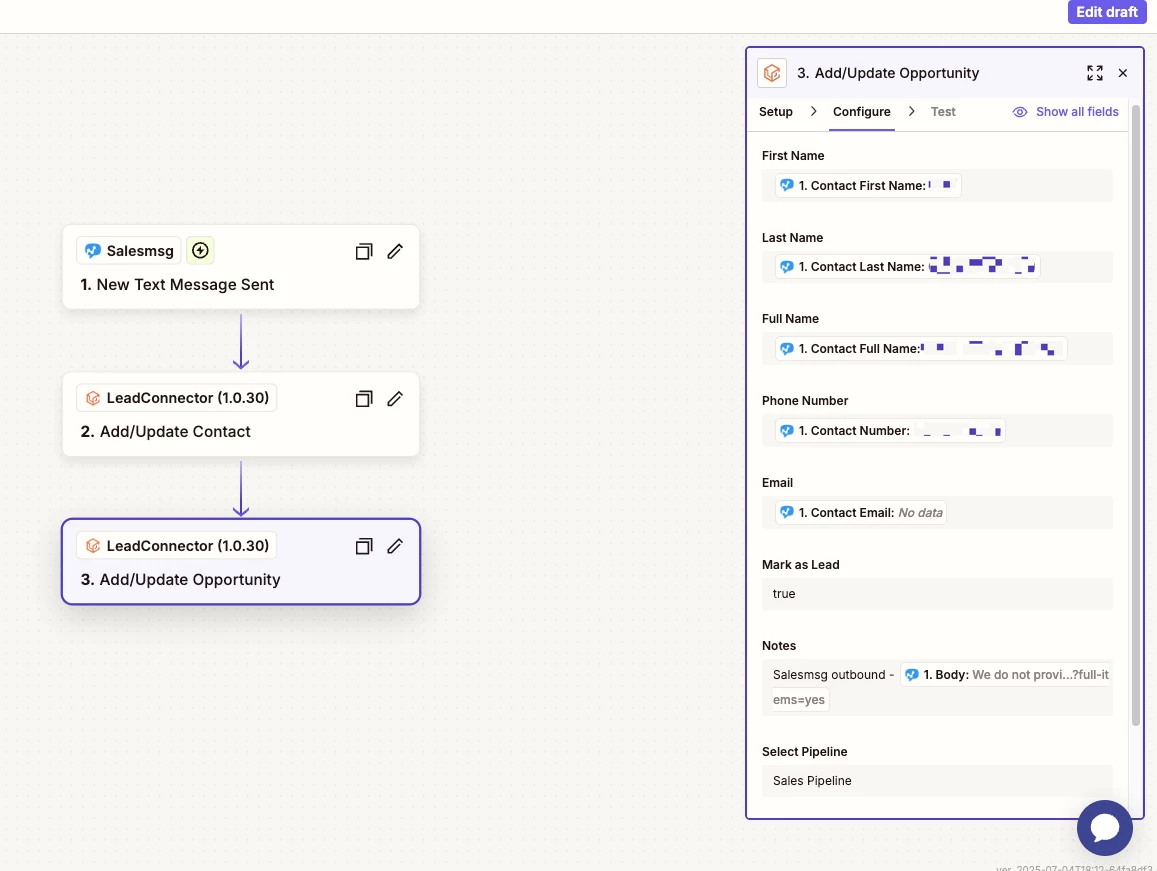The width and height of the screenshot is (1157, 871).
Task: Click LeadConnector icon in Add/Update Opportunity step
Action: pos(92,545)
